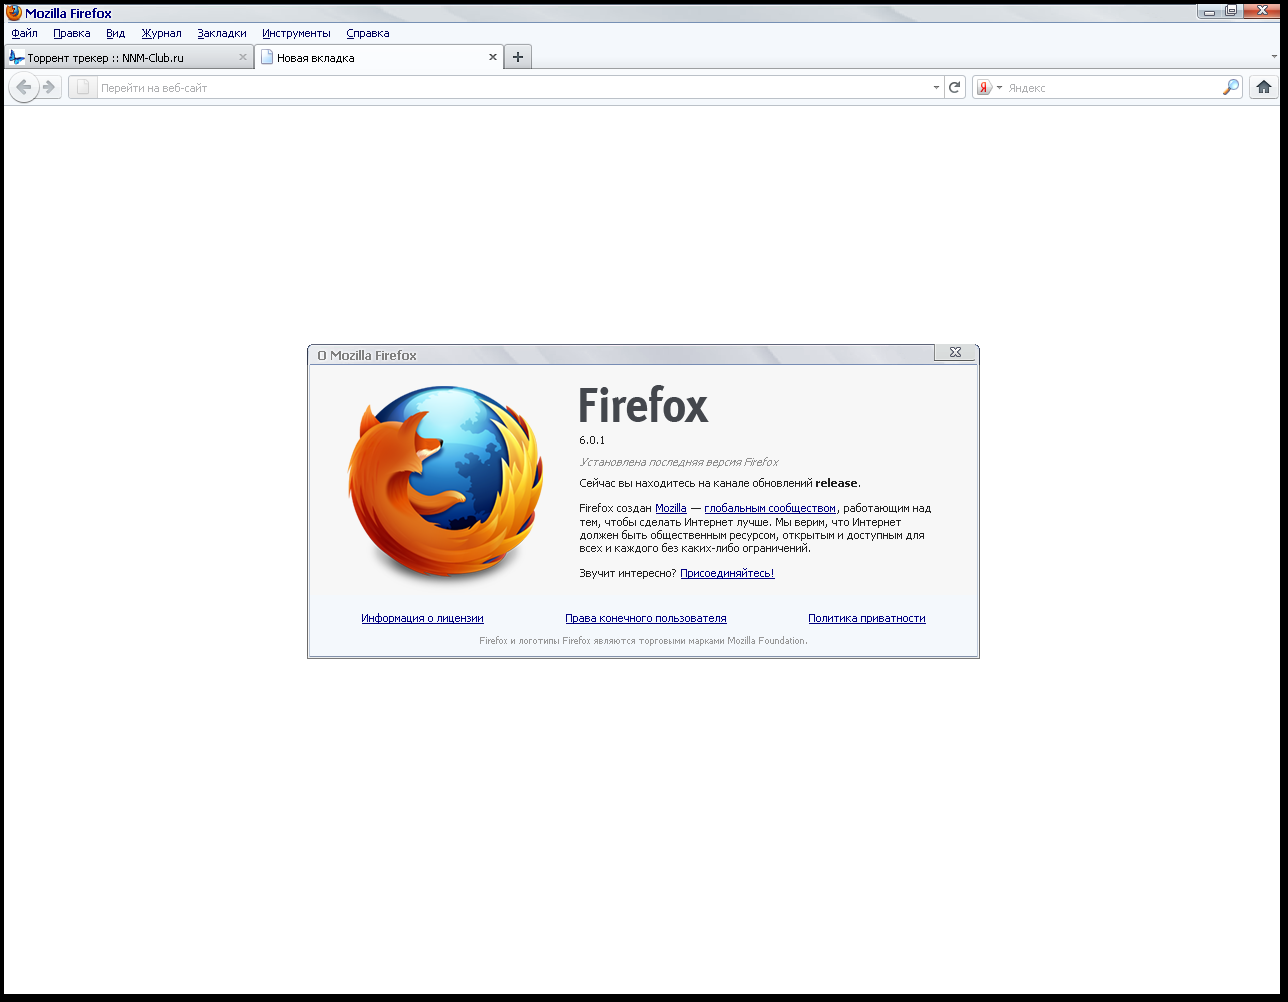The image size is (1288, 1002).
Task: Close the NNM-Club.ru tab
Action: 242,57
